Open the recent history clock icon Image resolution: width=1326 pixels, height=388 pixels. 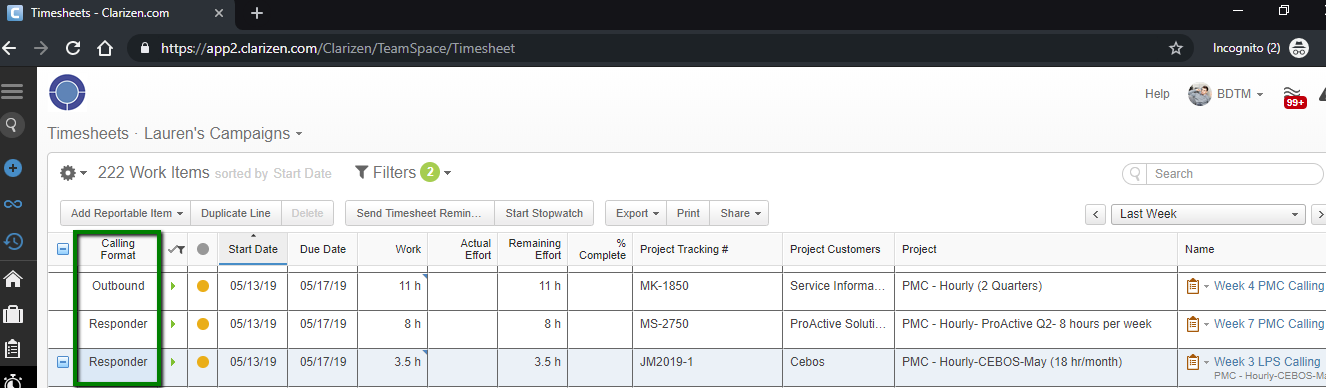tap(13, 241)
